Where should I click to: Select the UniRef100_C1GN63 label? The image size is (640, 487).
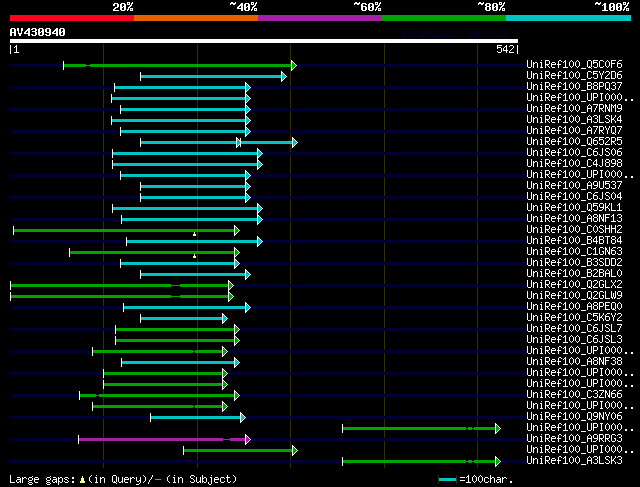point(574,252)
